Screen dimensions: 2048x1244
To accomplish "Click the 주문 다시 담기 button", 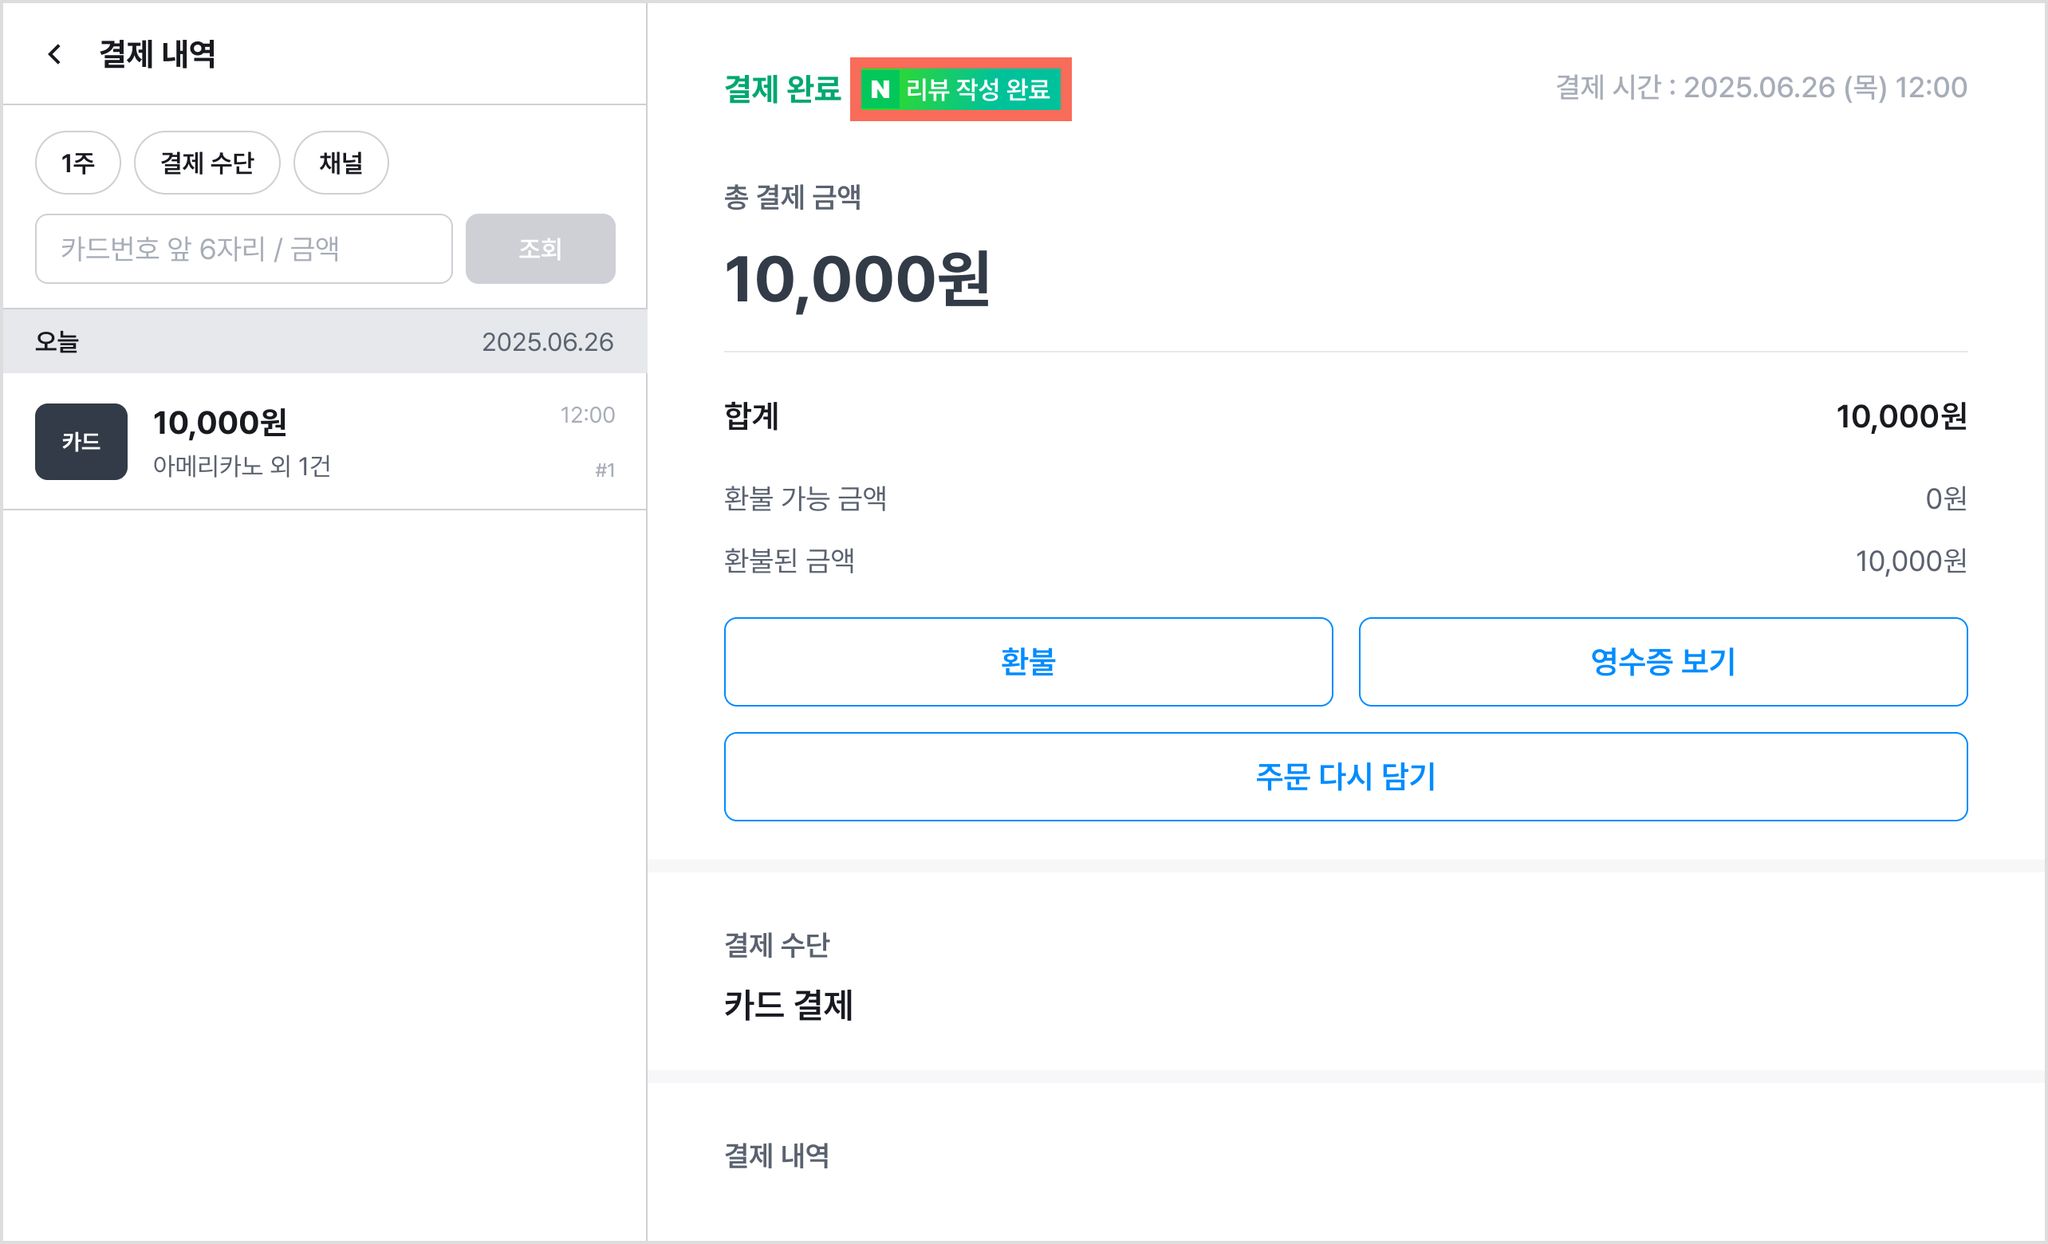I will (x=1346, y=776).
